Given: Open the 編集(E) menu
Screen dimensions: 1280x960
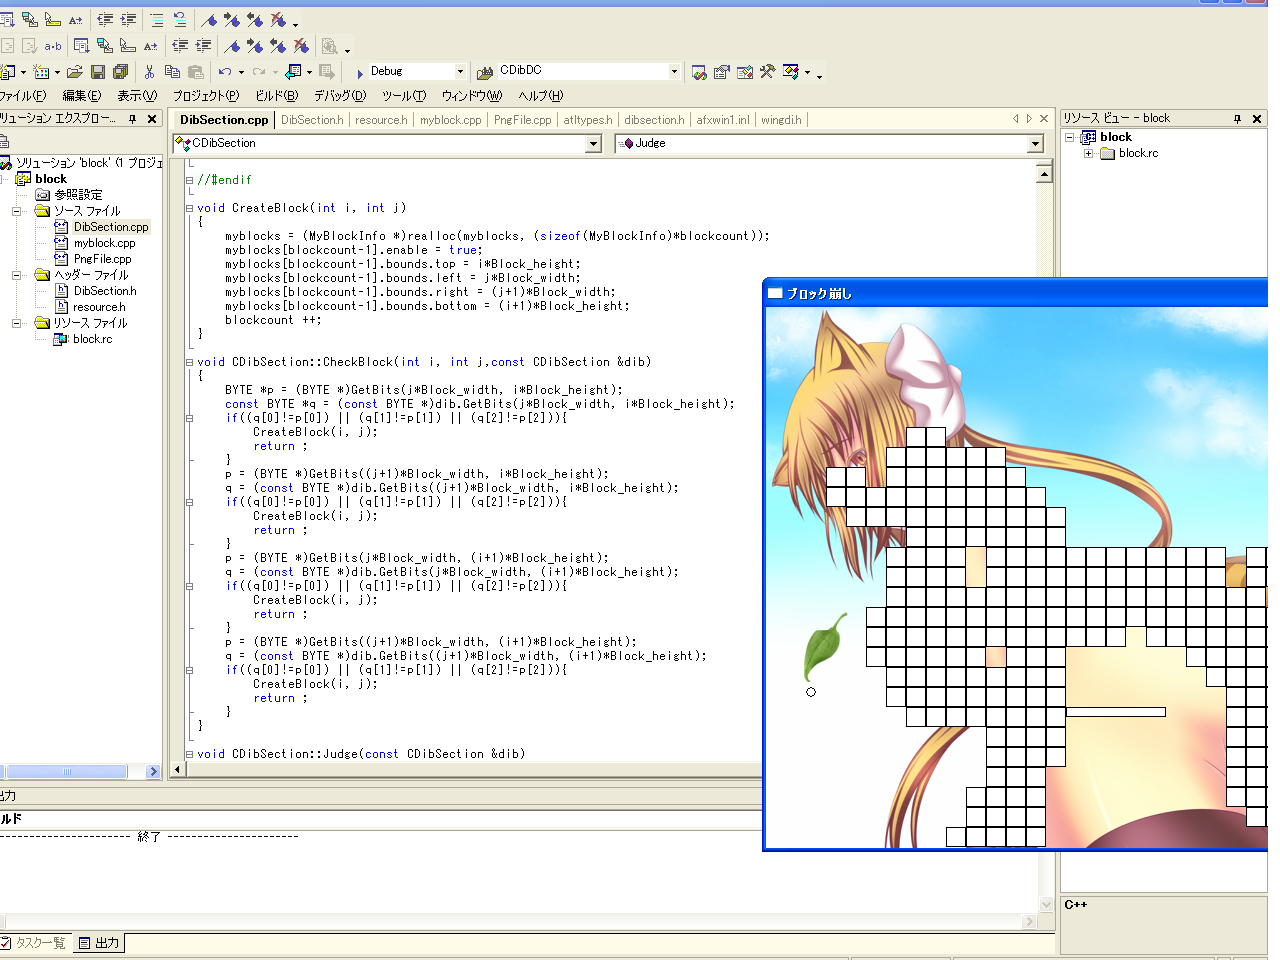Looking at the screenshot, I should point(82,96).
